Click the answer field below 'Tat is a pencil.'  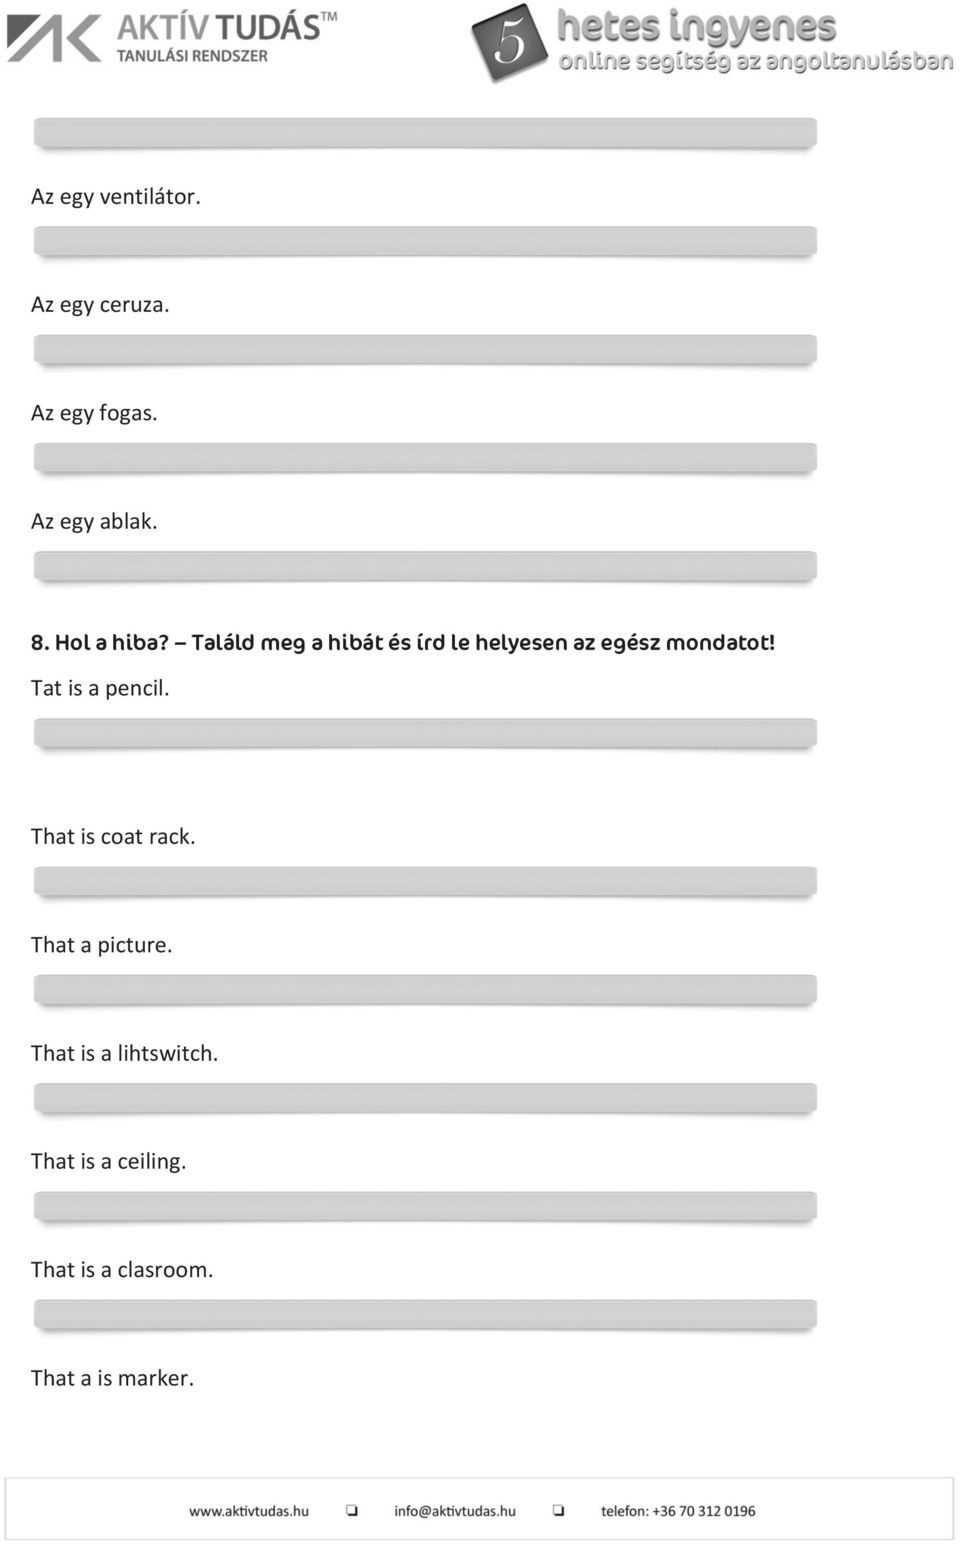click(425, 733)
